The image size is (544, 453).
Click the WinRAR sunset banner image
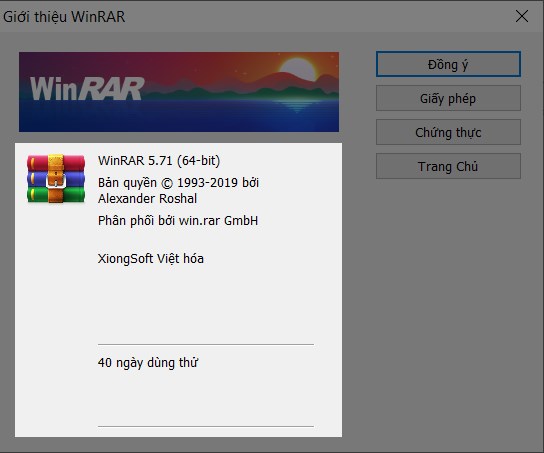179,92
